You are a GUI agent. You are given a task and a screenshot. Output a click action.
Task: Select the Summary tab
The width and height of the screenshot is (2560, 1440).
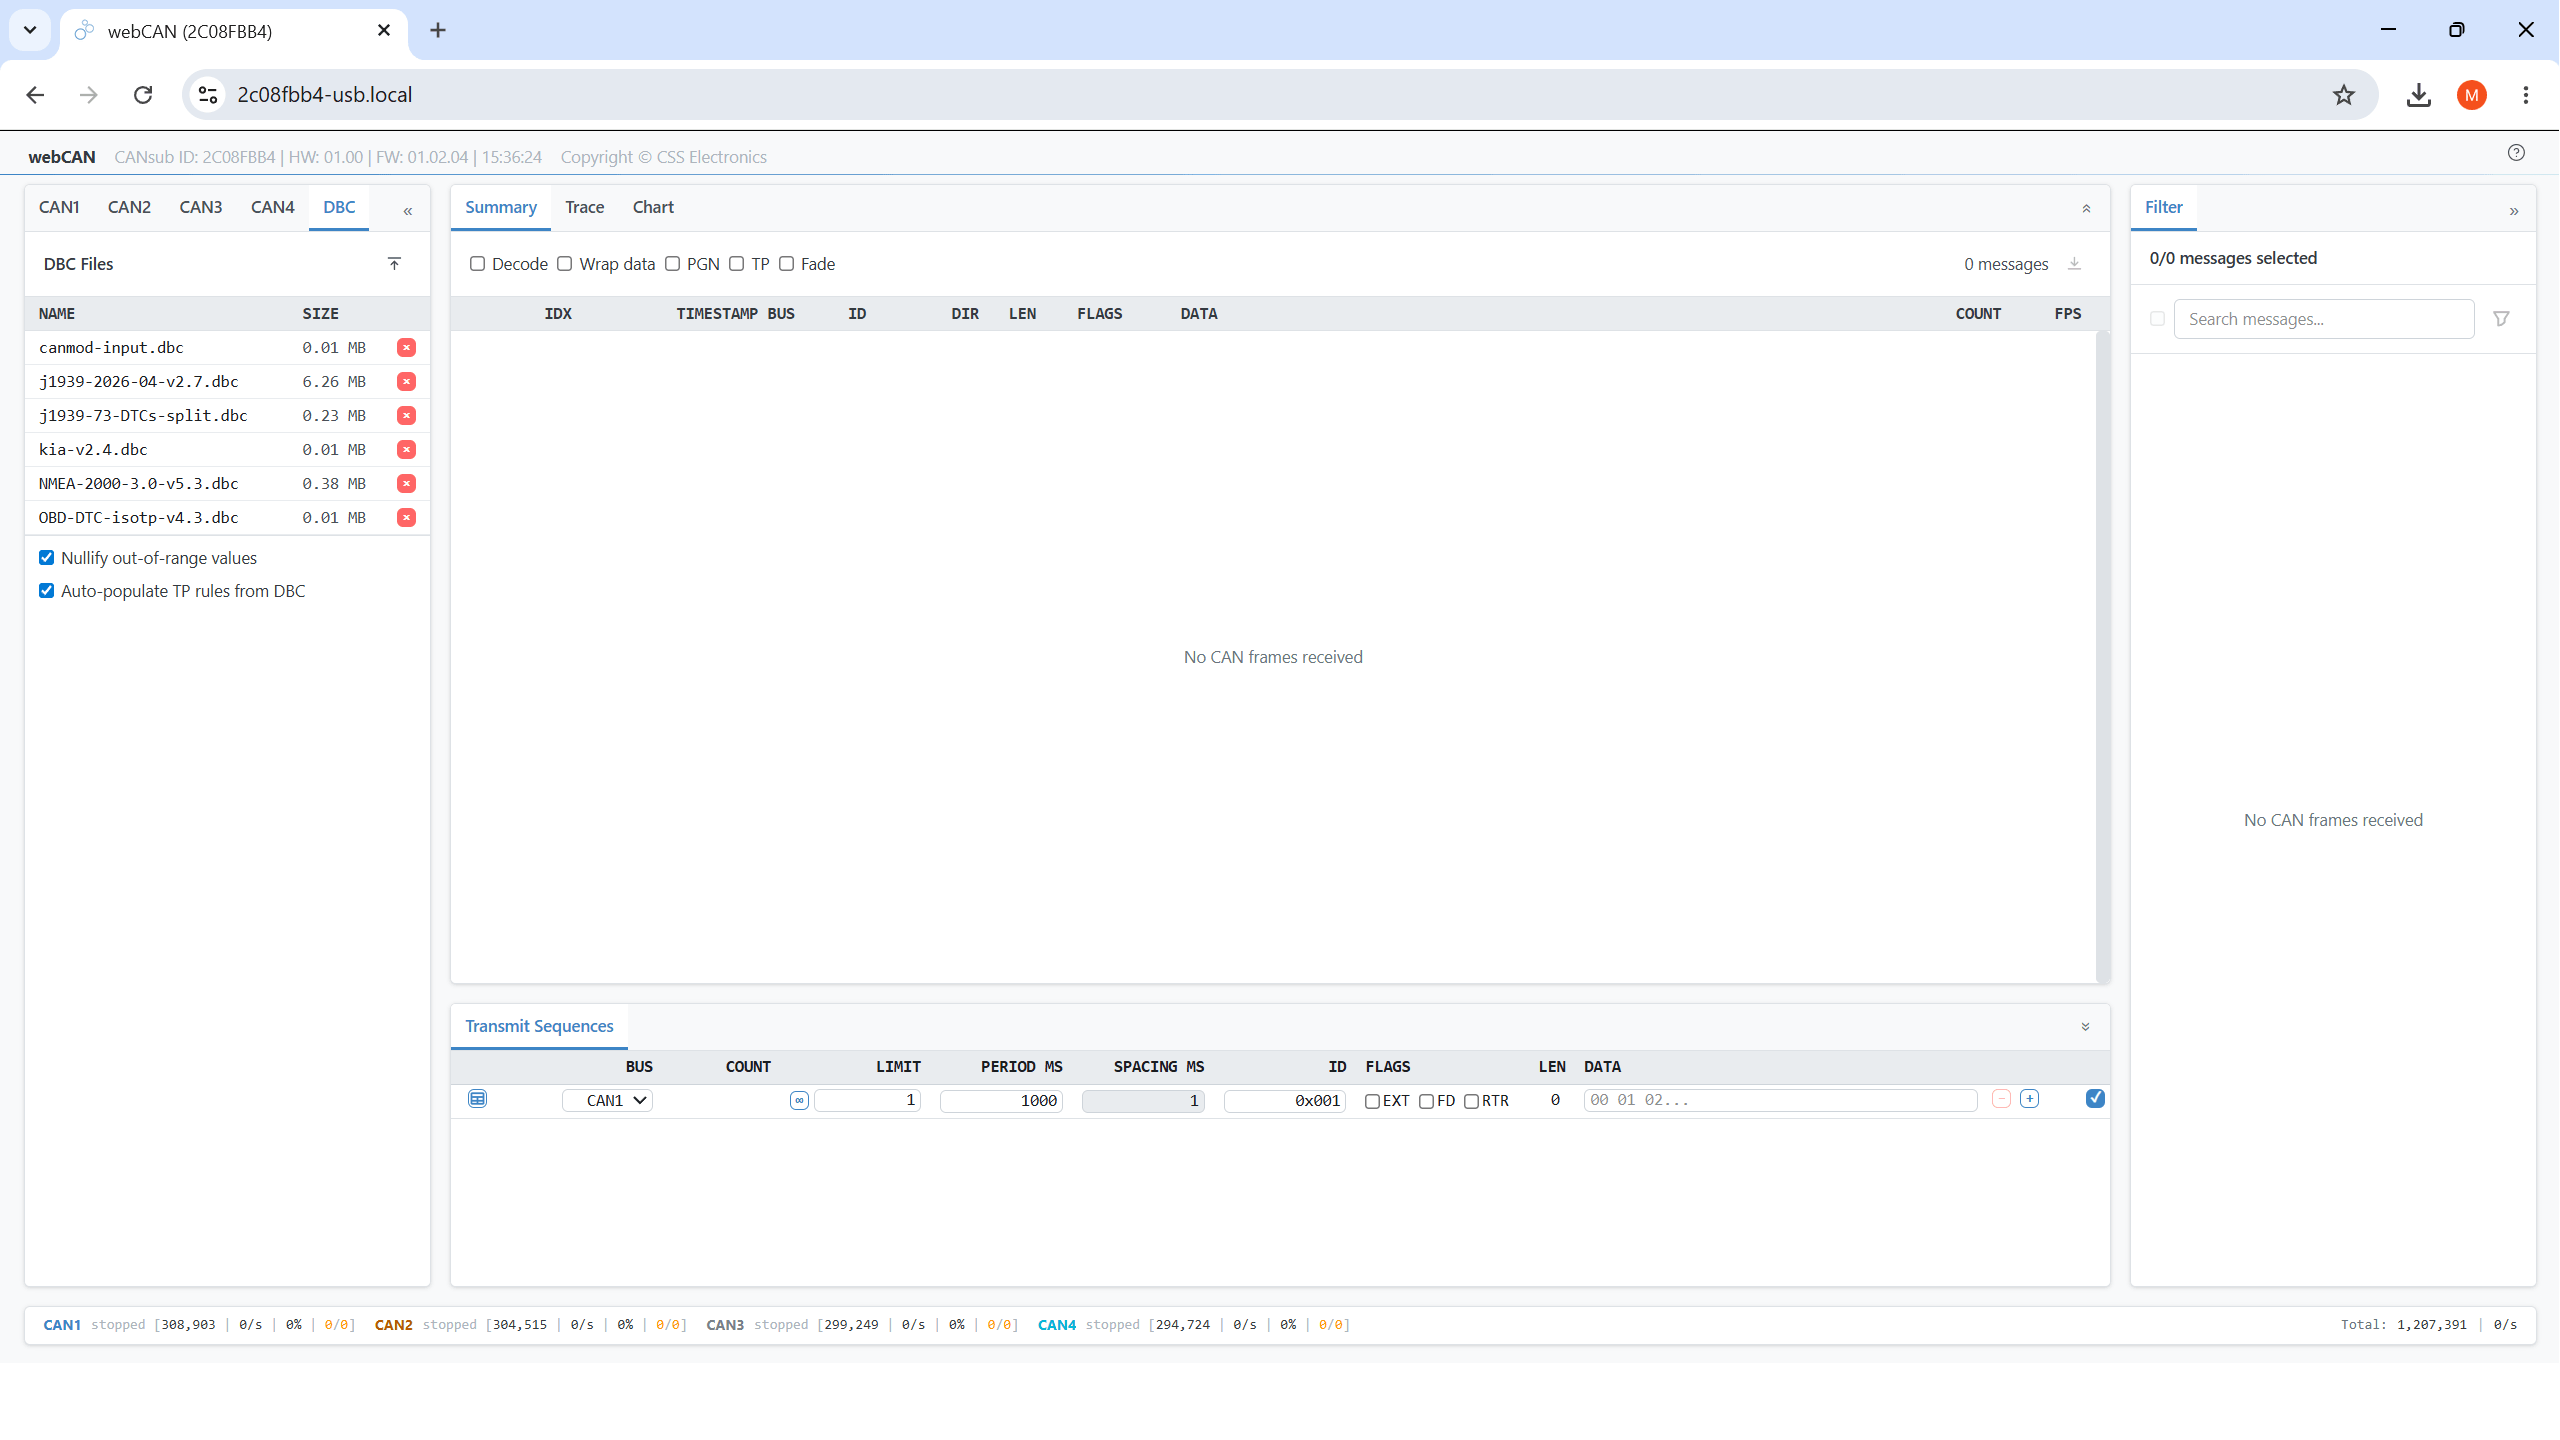[501, 207]
